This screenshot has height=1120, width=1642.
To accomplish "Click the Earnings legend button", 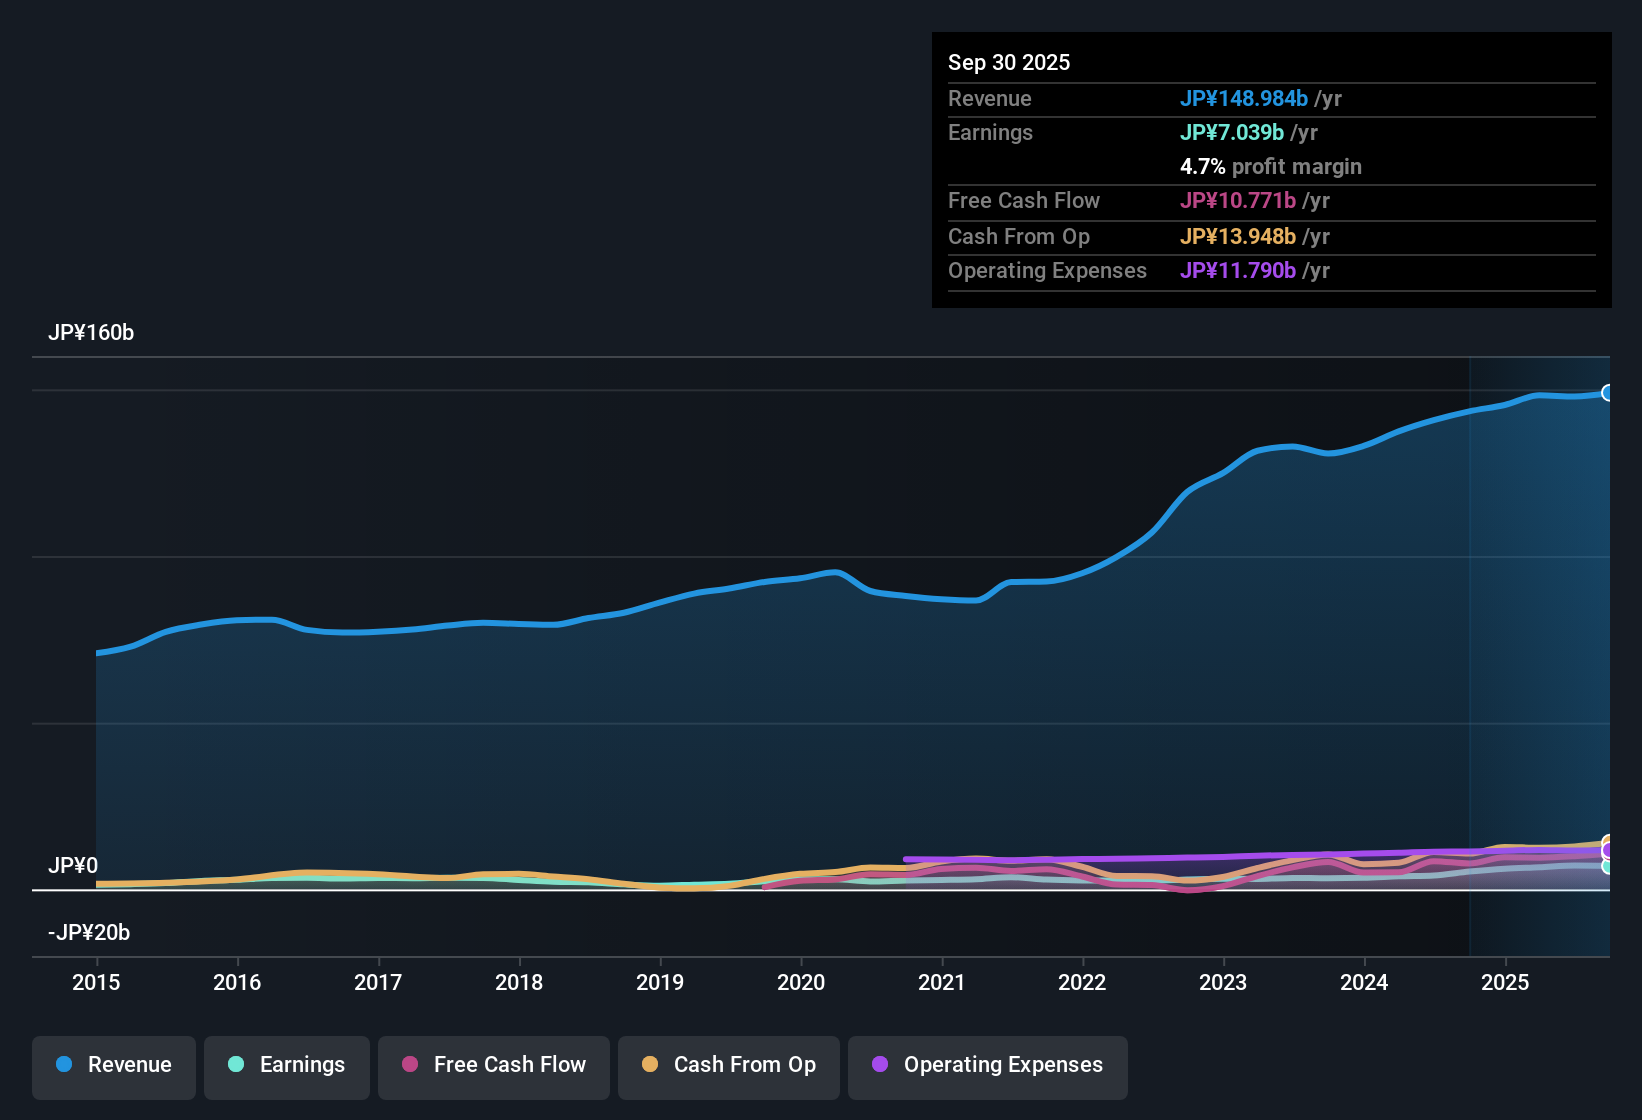I will 286,1065.
